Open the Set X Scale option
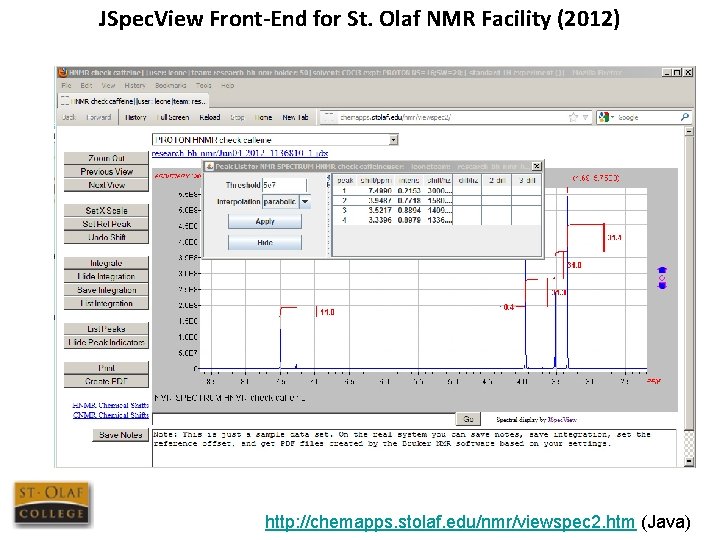Screen dimensions: 720x540 coord(106,210)
